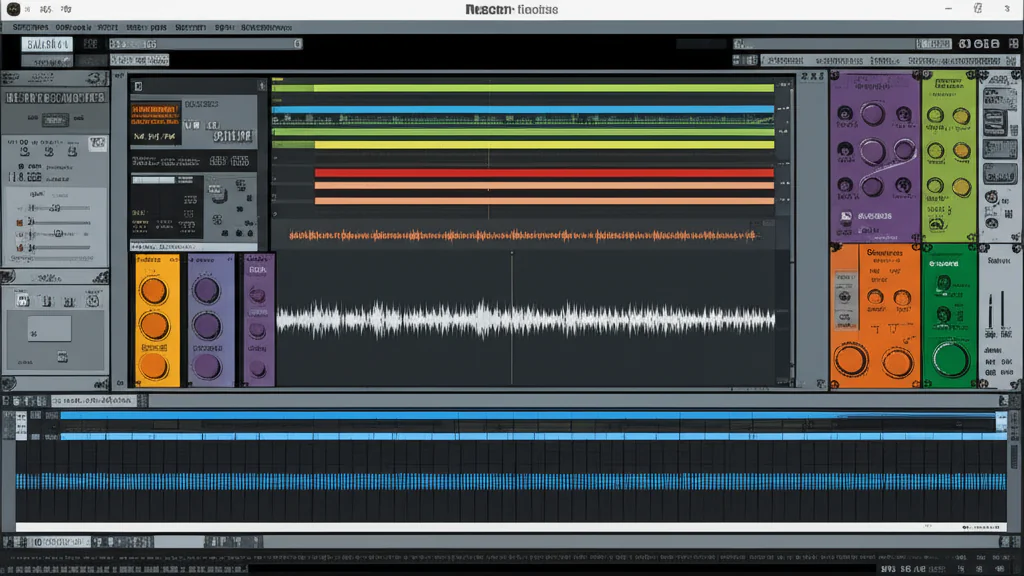Click the left small knob on the orange rack
Image resolution: width=1024 pixels, height=576 pixels.
click(875, 298)
